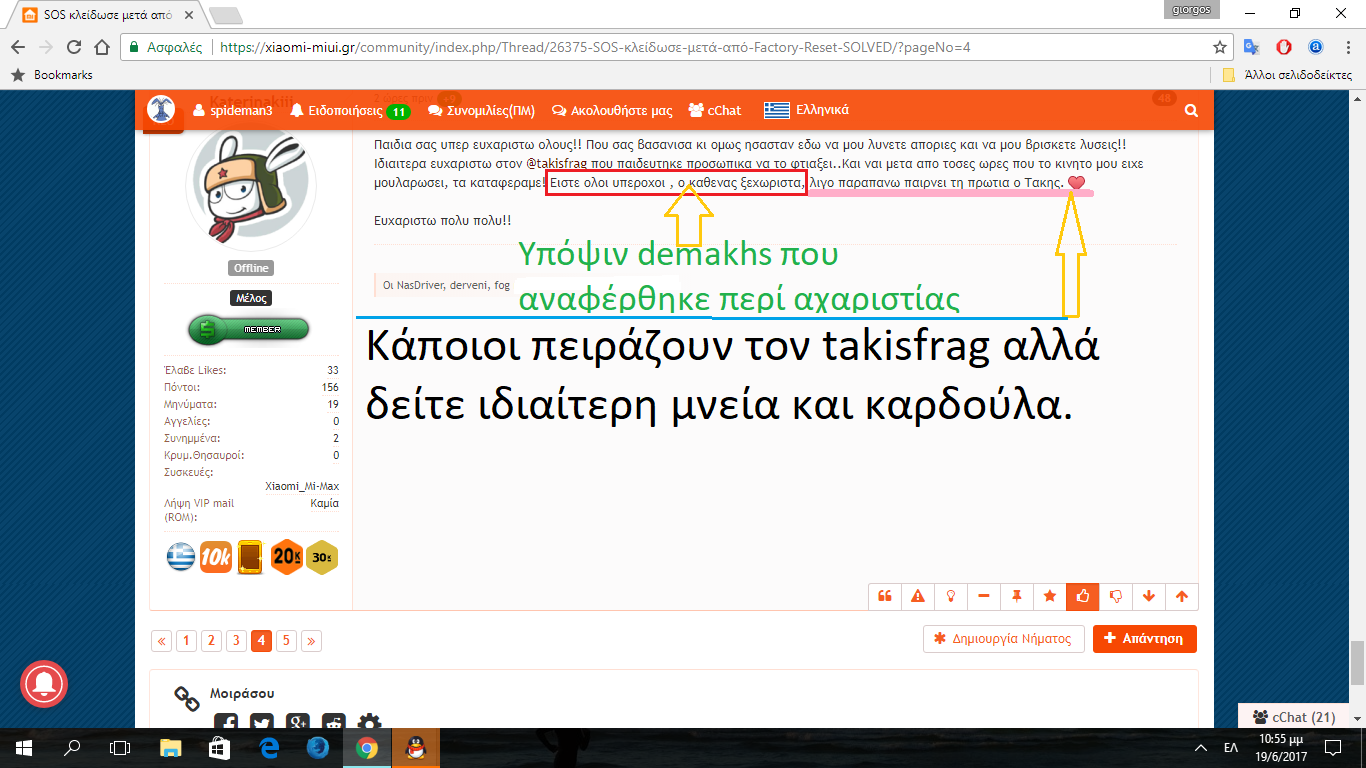Click the lightbulb icon under the post
Image resolution: width=1366 pixels, height=768 pixels.
click(x=951, y=596)
